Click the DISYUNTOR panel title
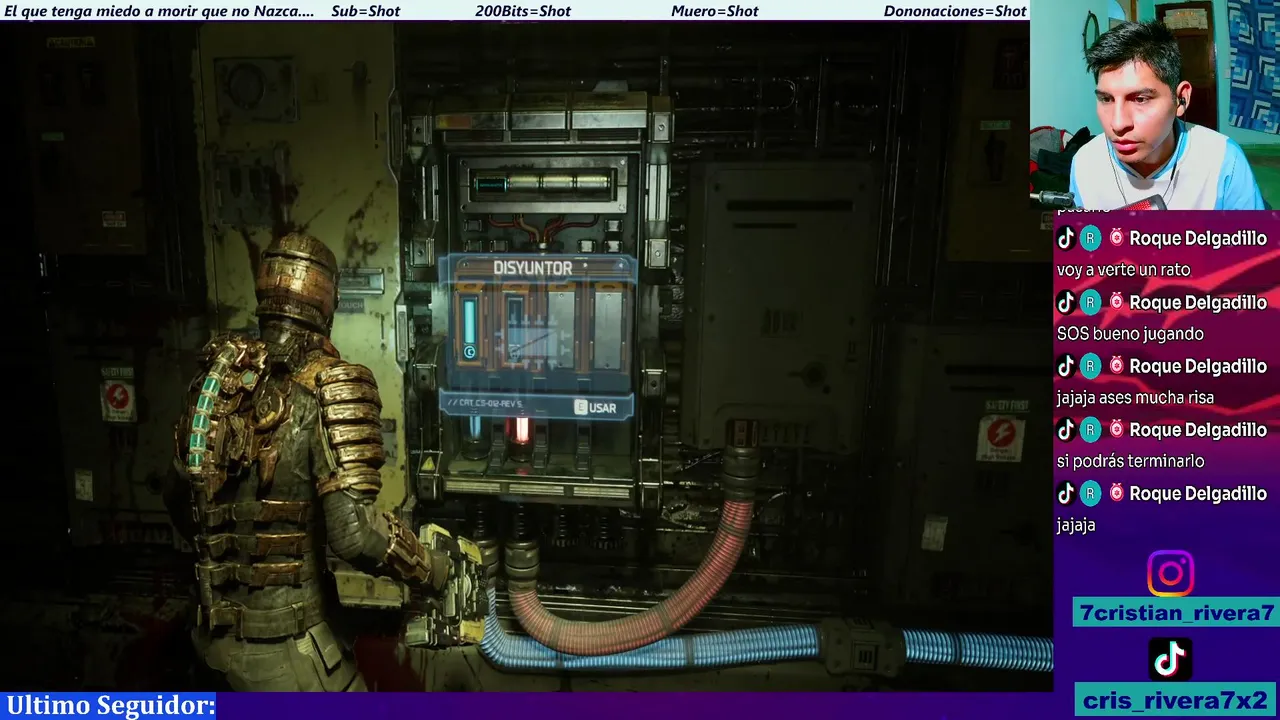Viewport: 1280px width, 720px height. pyautogui.click(x=533, y=268)
